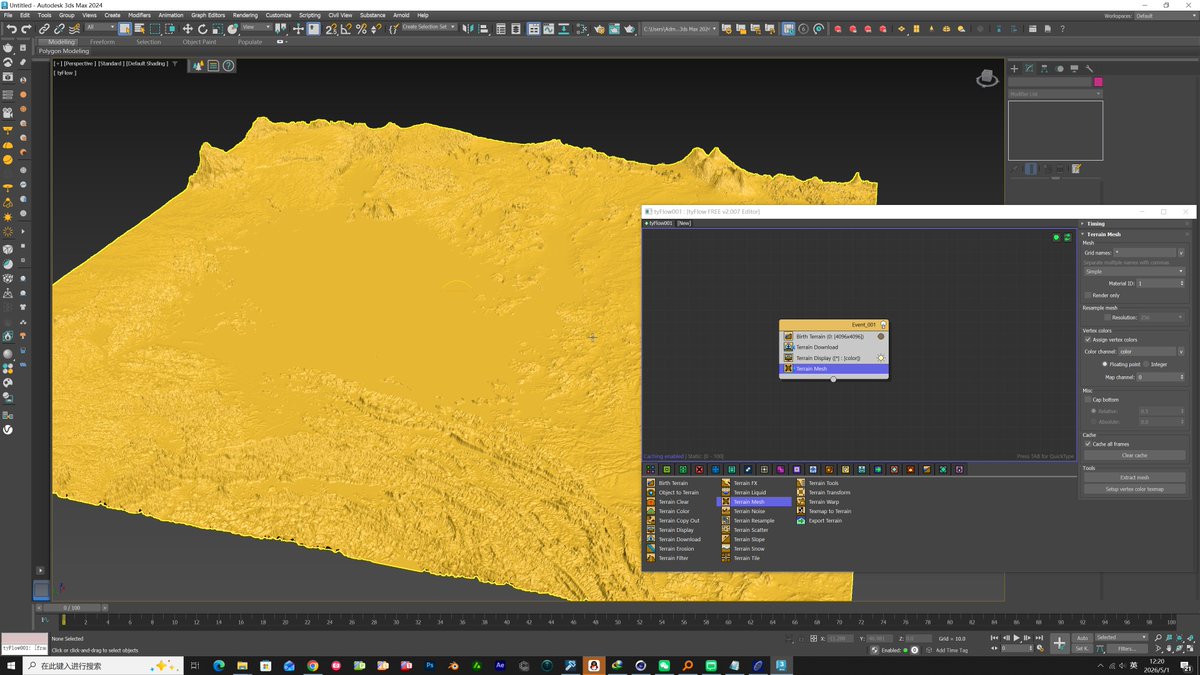This screenshot has height=675, width=1200.
Task: Open the Create Selection Set dropdown
Action: [x=429, y=28]
